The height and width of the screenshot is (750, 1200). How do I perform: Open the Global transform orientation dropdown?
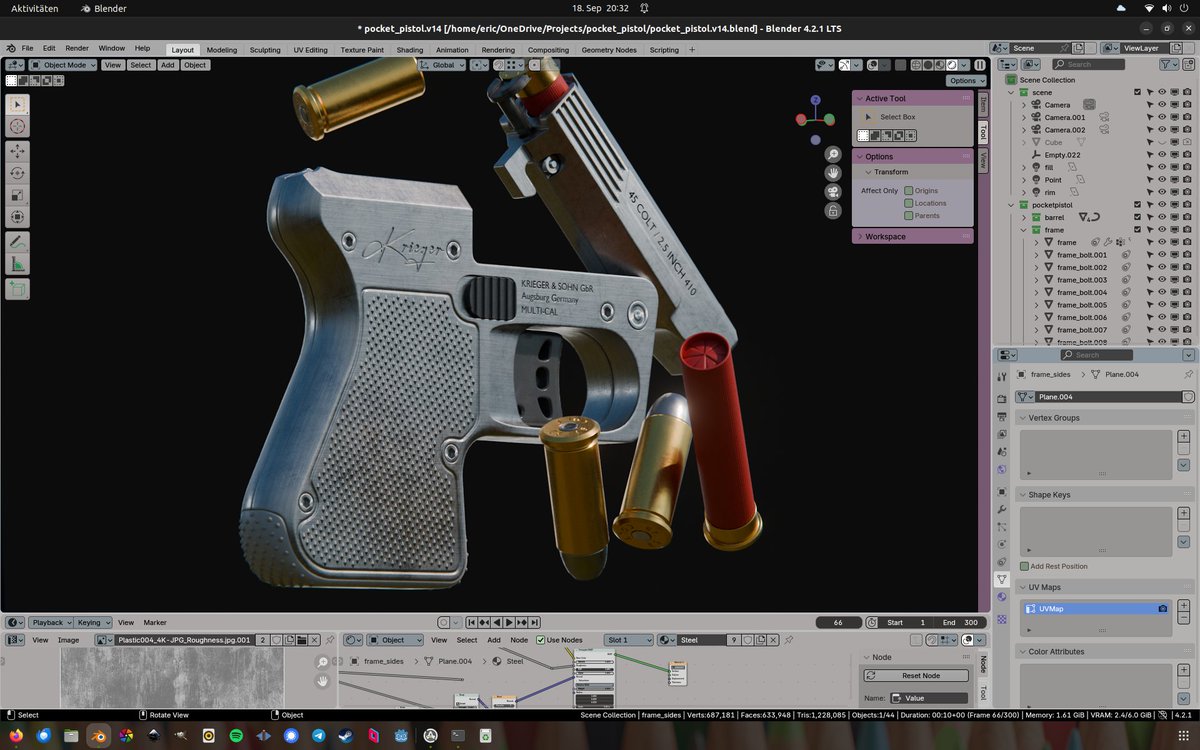tap(441, 65)
